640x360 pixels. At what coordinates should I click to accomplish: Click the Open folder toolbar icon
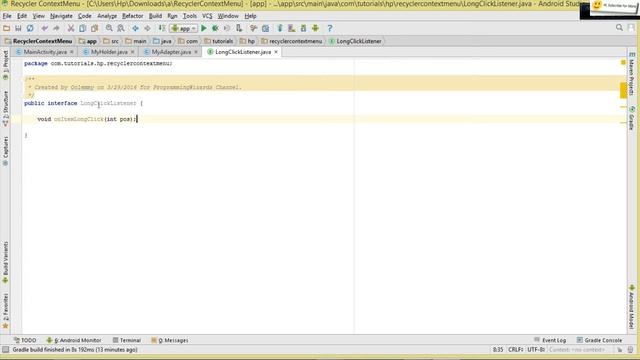tap(6, 28)
